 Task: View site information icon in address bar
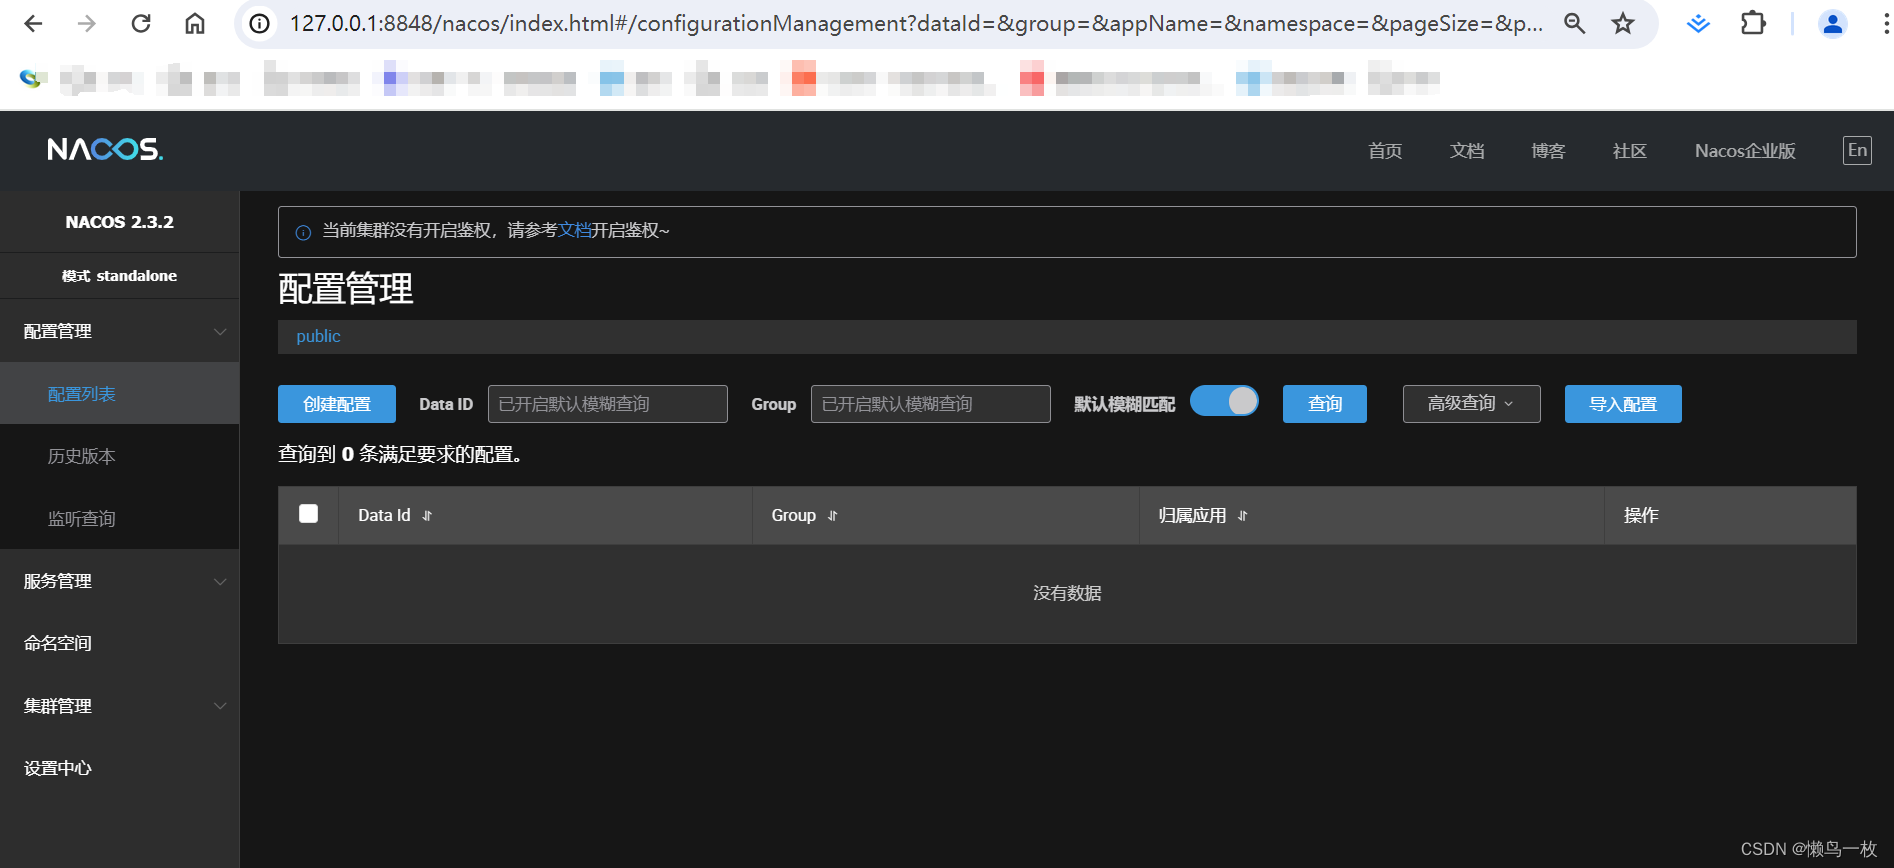[x=260, y=23]
